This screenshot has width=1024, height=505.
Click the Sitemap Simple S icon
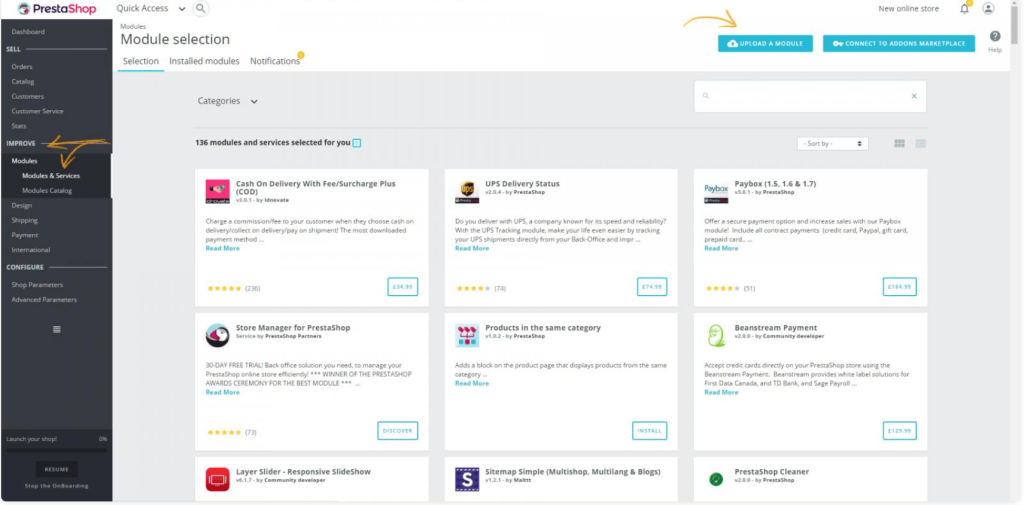(467, 479)
